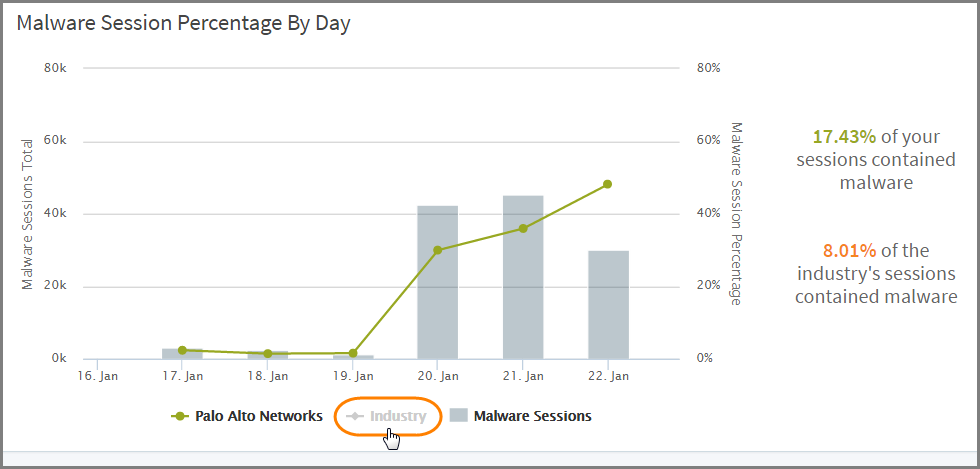980x469 pixels.
Task: Show the Industry series via legend label
Action: (398, 416)
